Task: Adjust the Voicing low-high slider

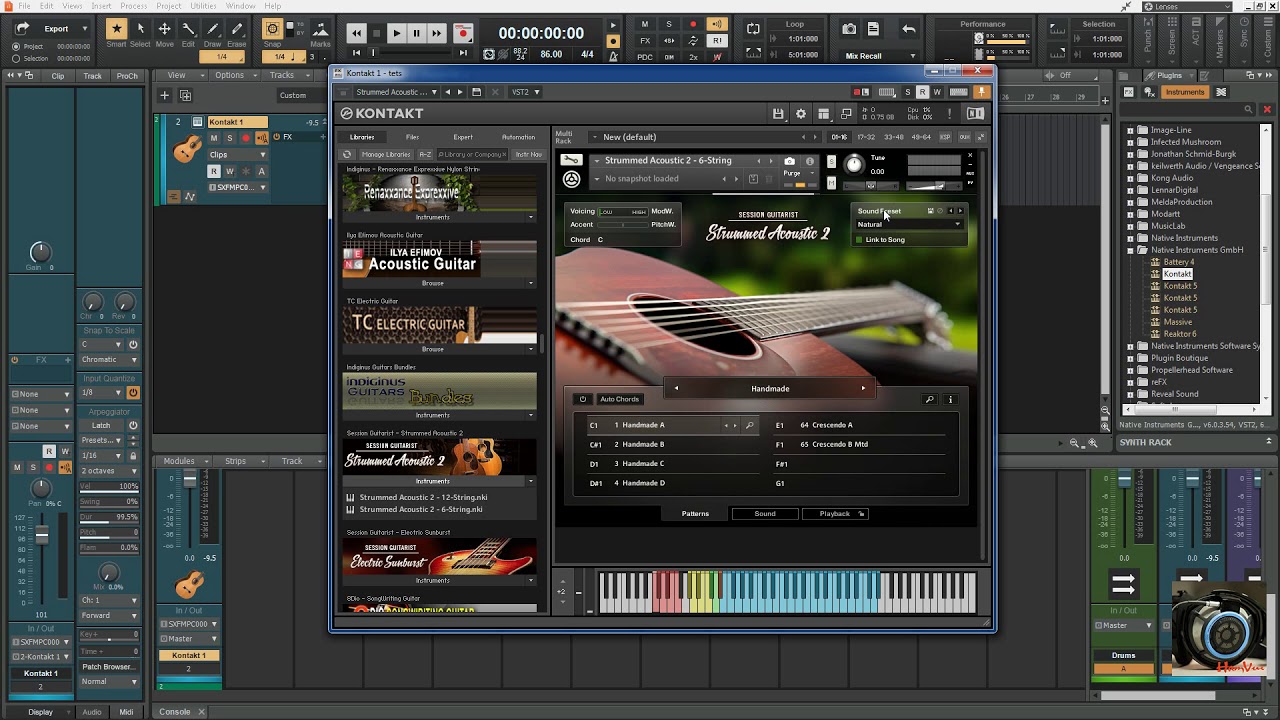Action: (x=622, y=212)
